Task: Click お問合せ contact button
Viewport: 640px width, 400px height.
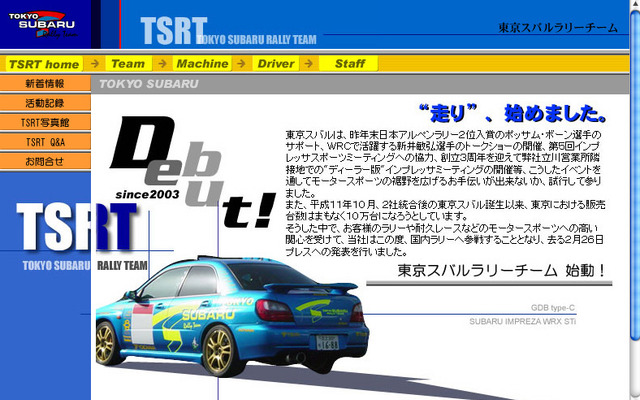Action: pyautogui.click(x=45, y=162)
